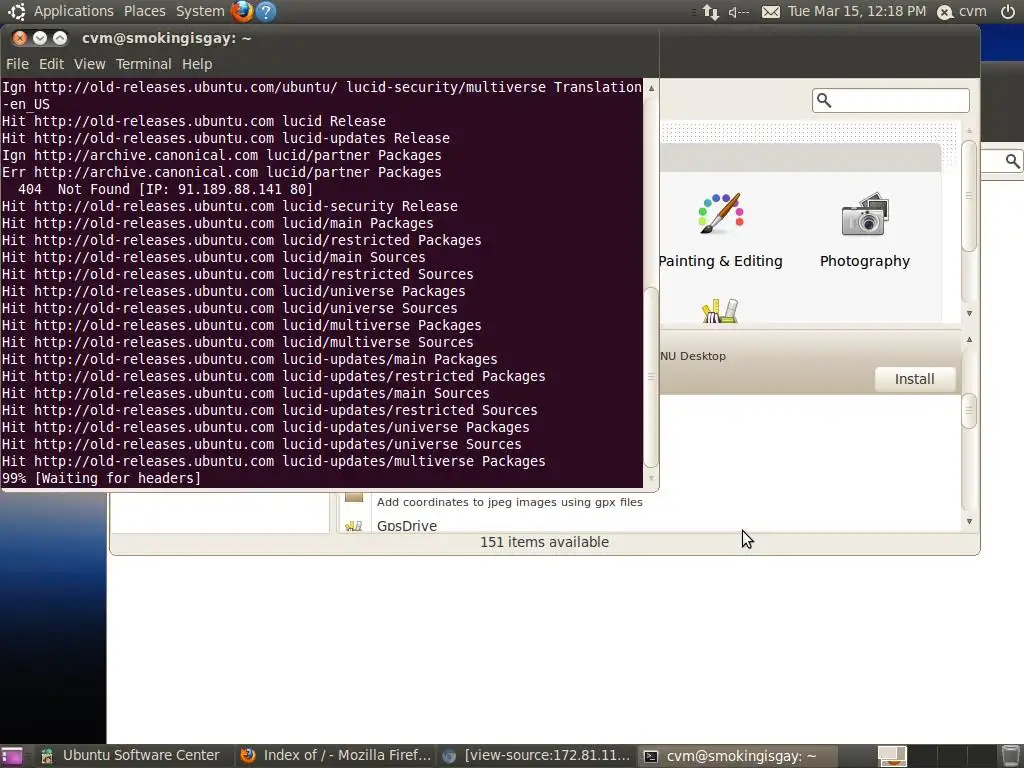The width and height of the screenshot is (1024, 768).
Task: Open the terminal Help menu
Action: pos(197,64)
